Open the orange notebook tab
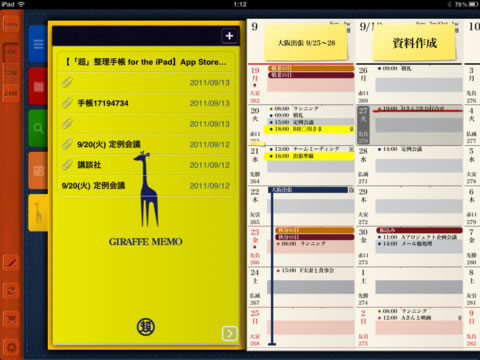 (38, 171)
